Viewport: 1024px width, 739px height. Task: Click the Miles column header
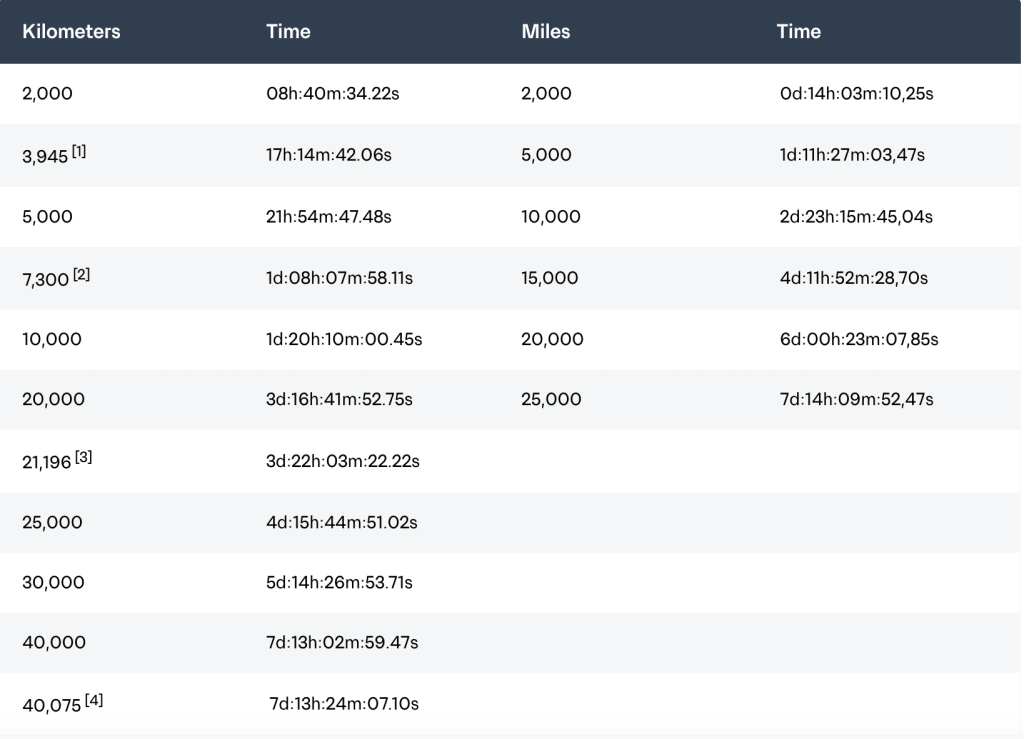546,32
